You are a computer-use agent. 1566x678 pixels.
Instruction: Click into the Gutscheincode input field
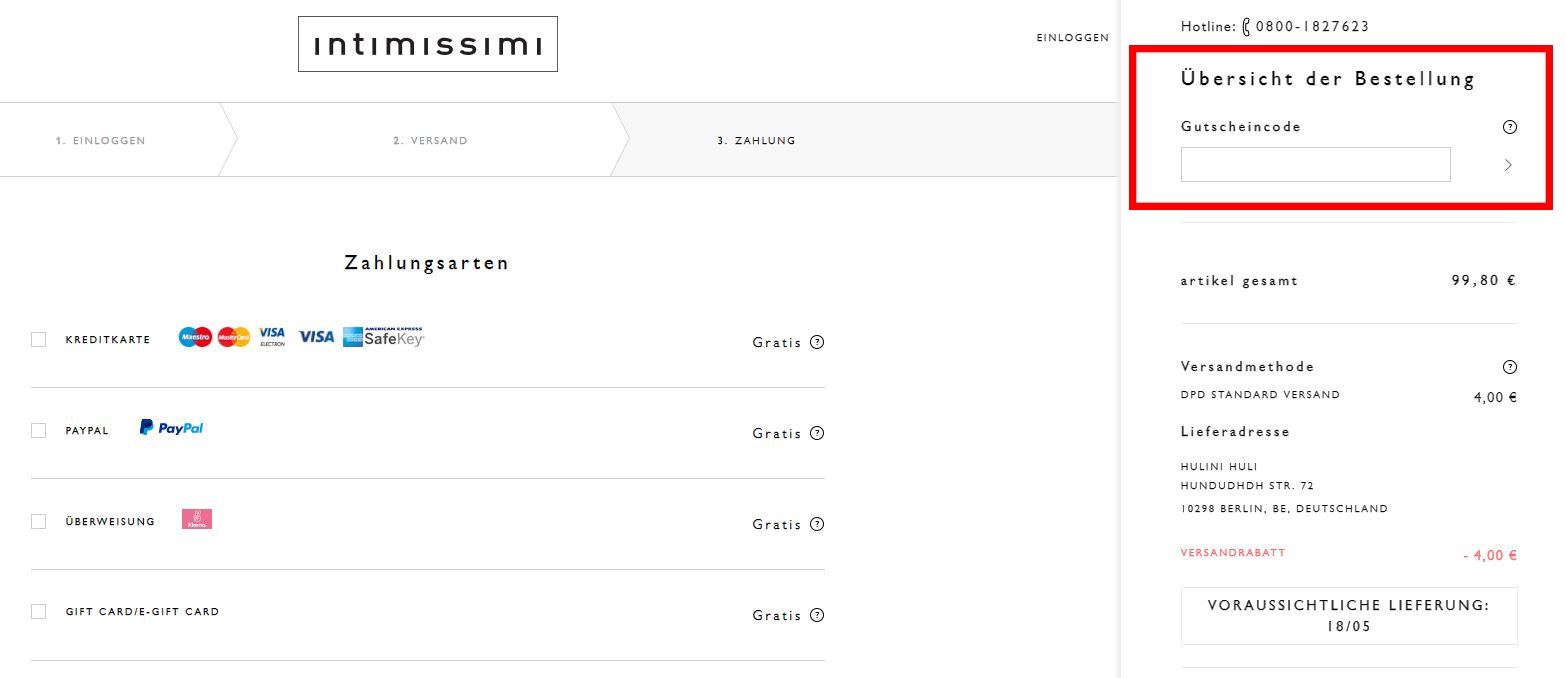[1315, 165]
